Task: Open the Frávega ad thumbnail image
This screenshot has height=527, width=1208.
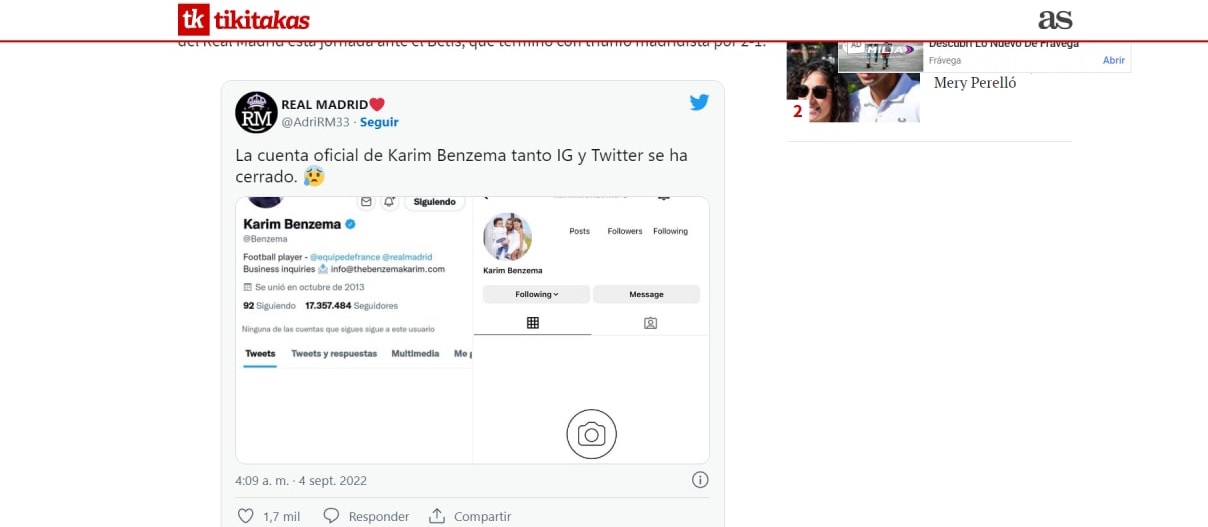Action: pyautogui.click(x=880, y=56)
